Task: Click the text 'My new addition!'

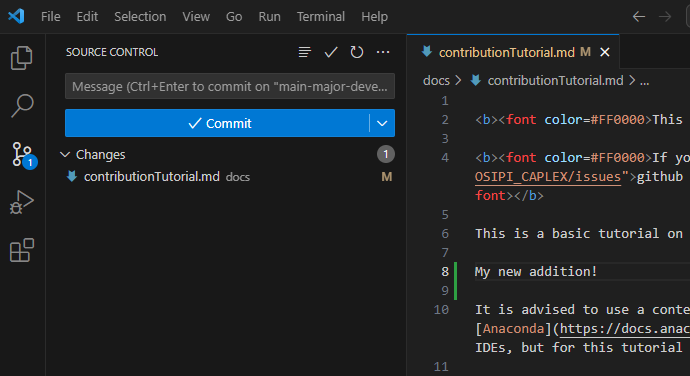Action: click(536, 272)
